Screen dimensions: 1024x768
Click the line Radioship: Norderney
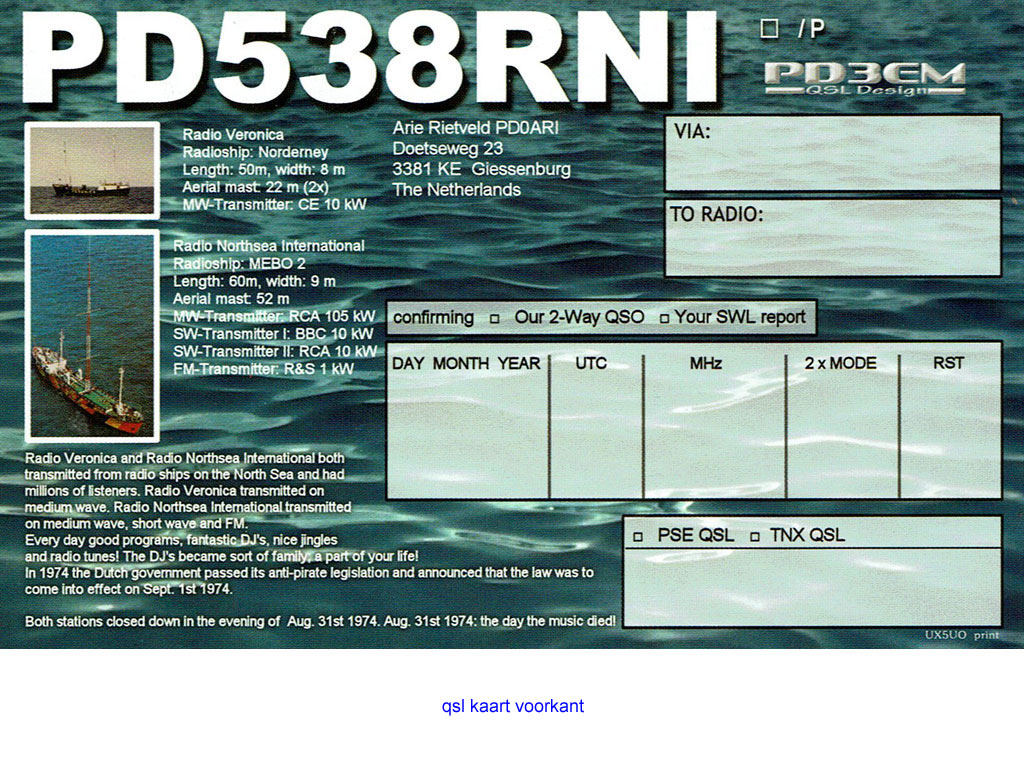[255, 152]
